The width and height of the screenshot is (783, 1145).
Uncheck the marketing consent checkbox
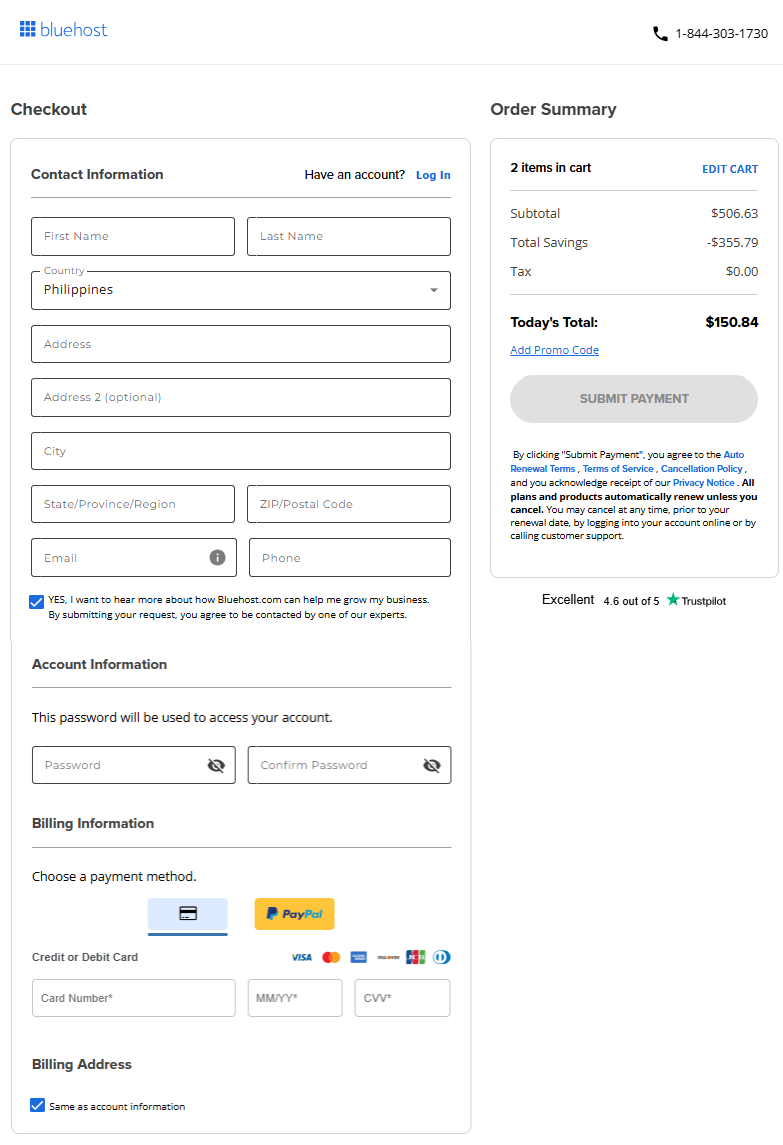pyautogui.click(x=37, y=600)
